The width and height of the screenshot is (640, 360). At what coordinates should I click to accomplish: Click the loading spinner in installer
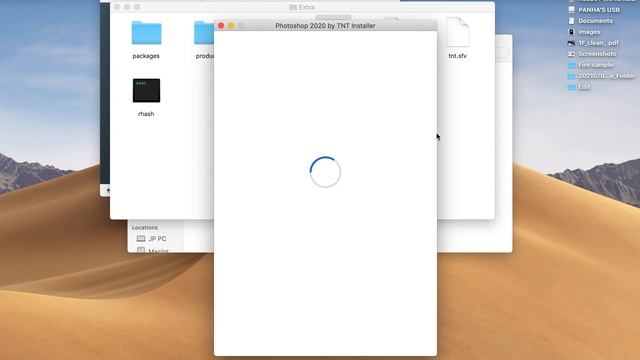(x=325, y=172)
